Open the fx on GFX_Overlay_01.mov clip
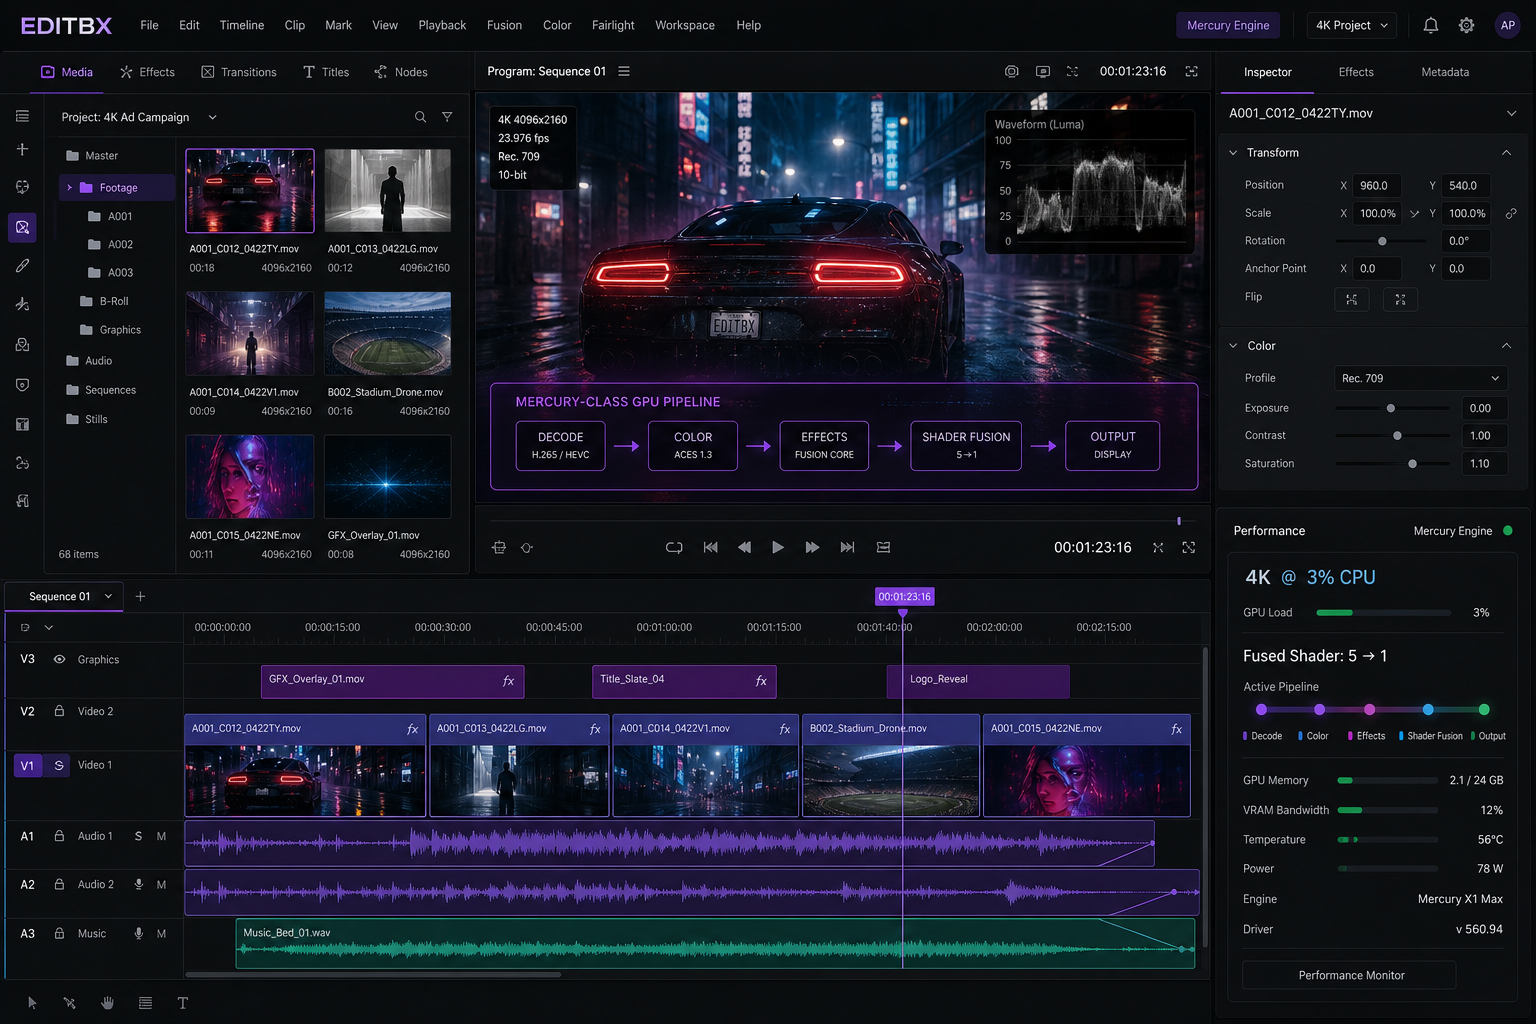 [508, 680]
